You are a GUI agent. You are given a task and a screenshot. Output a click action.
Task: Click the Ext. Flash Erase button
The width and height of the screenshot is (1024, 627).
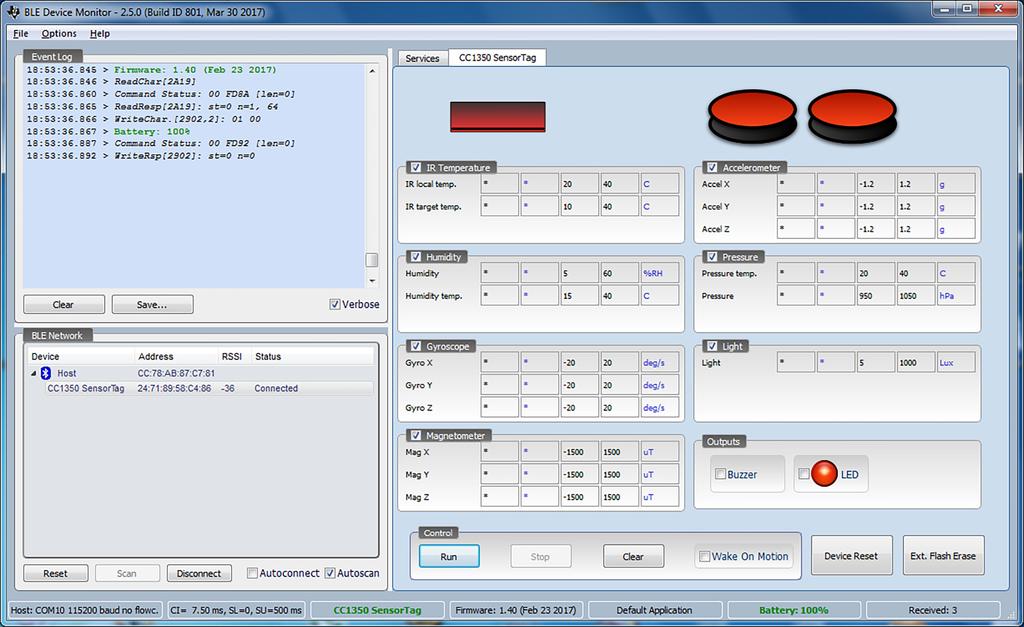pyautogui.click(x=943, y=556)
